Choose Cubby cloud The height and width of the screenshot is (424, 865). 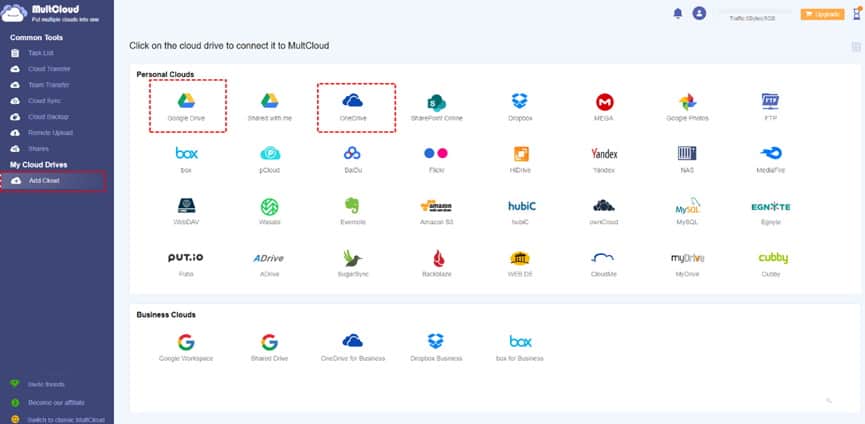[x=772, y=264]
